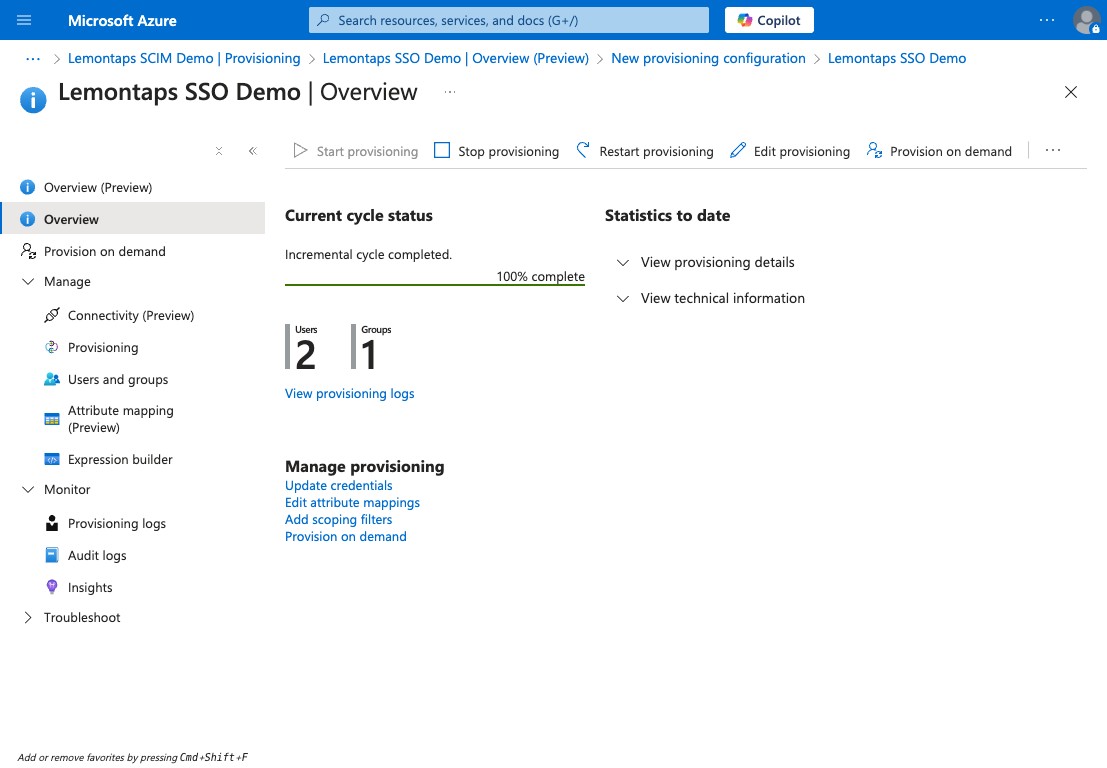Viewport: 1107px width, 768px height.
Task: Click the Connectivity plug icon
Action: [x=52, y=315]
